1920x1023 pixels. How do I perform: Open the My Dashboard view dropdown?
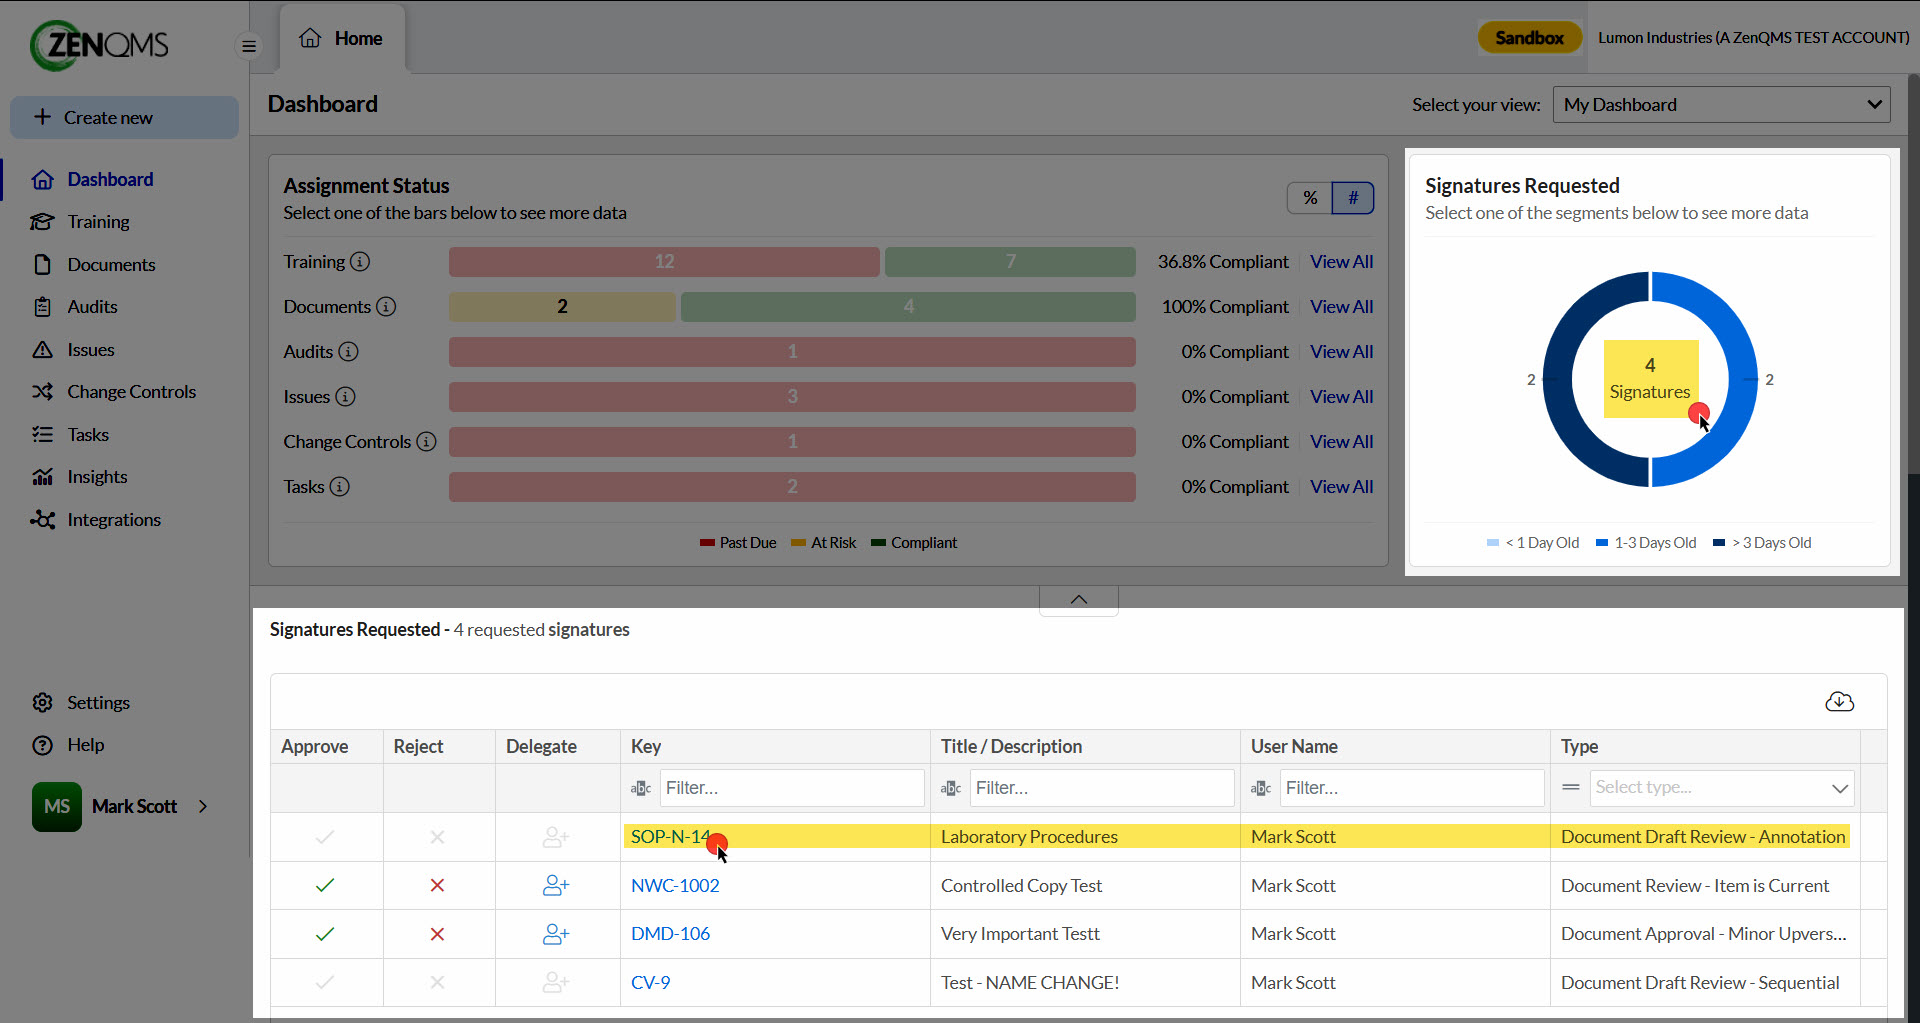[x=1721, y=105]
